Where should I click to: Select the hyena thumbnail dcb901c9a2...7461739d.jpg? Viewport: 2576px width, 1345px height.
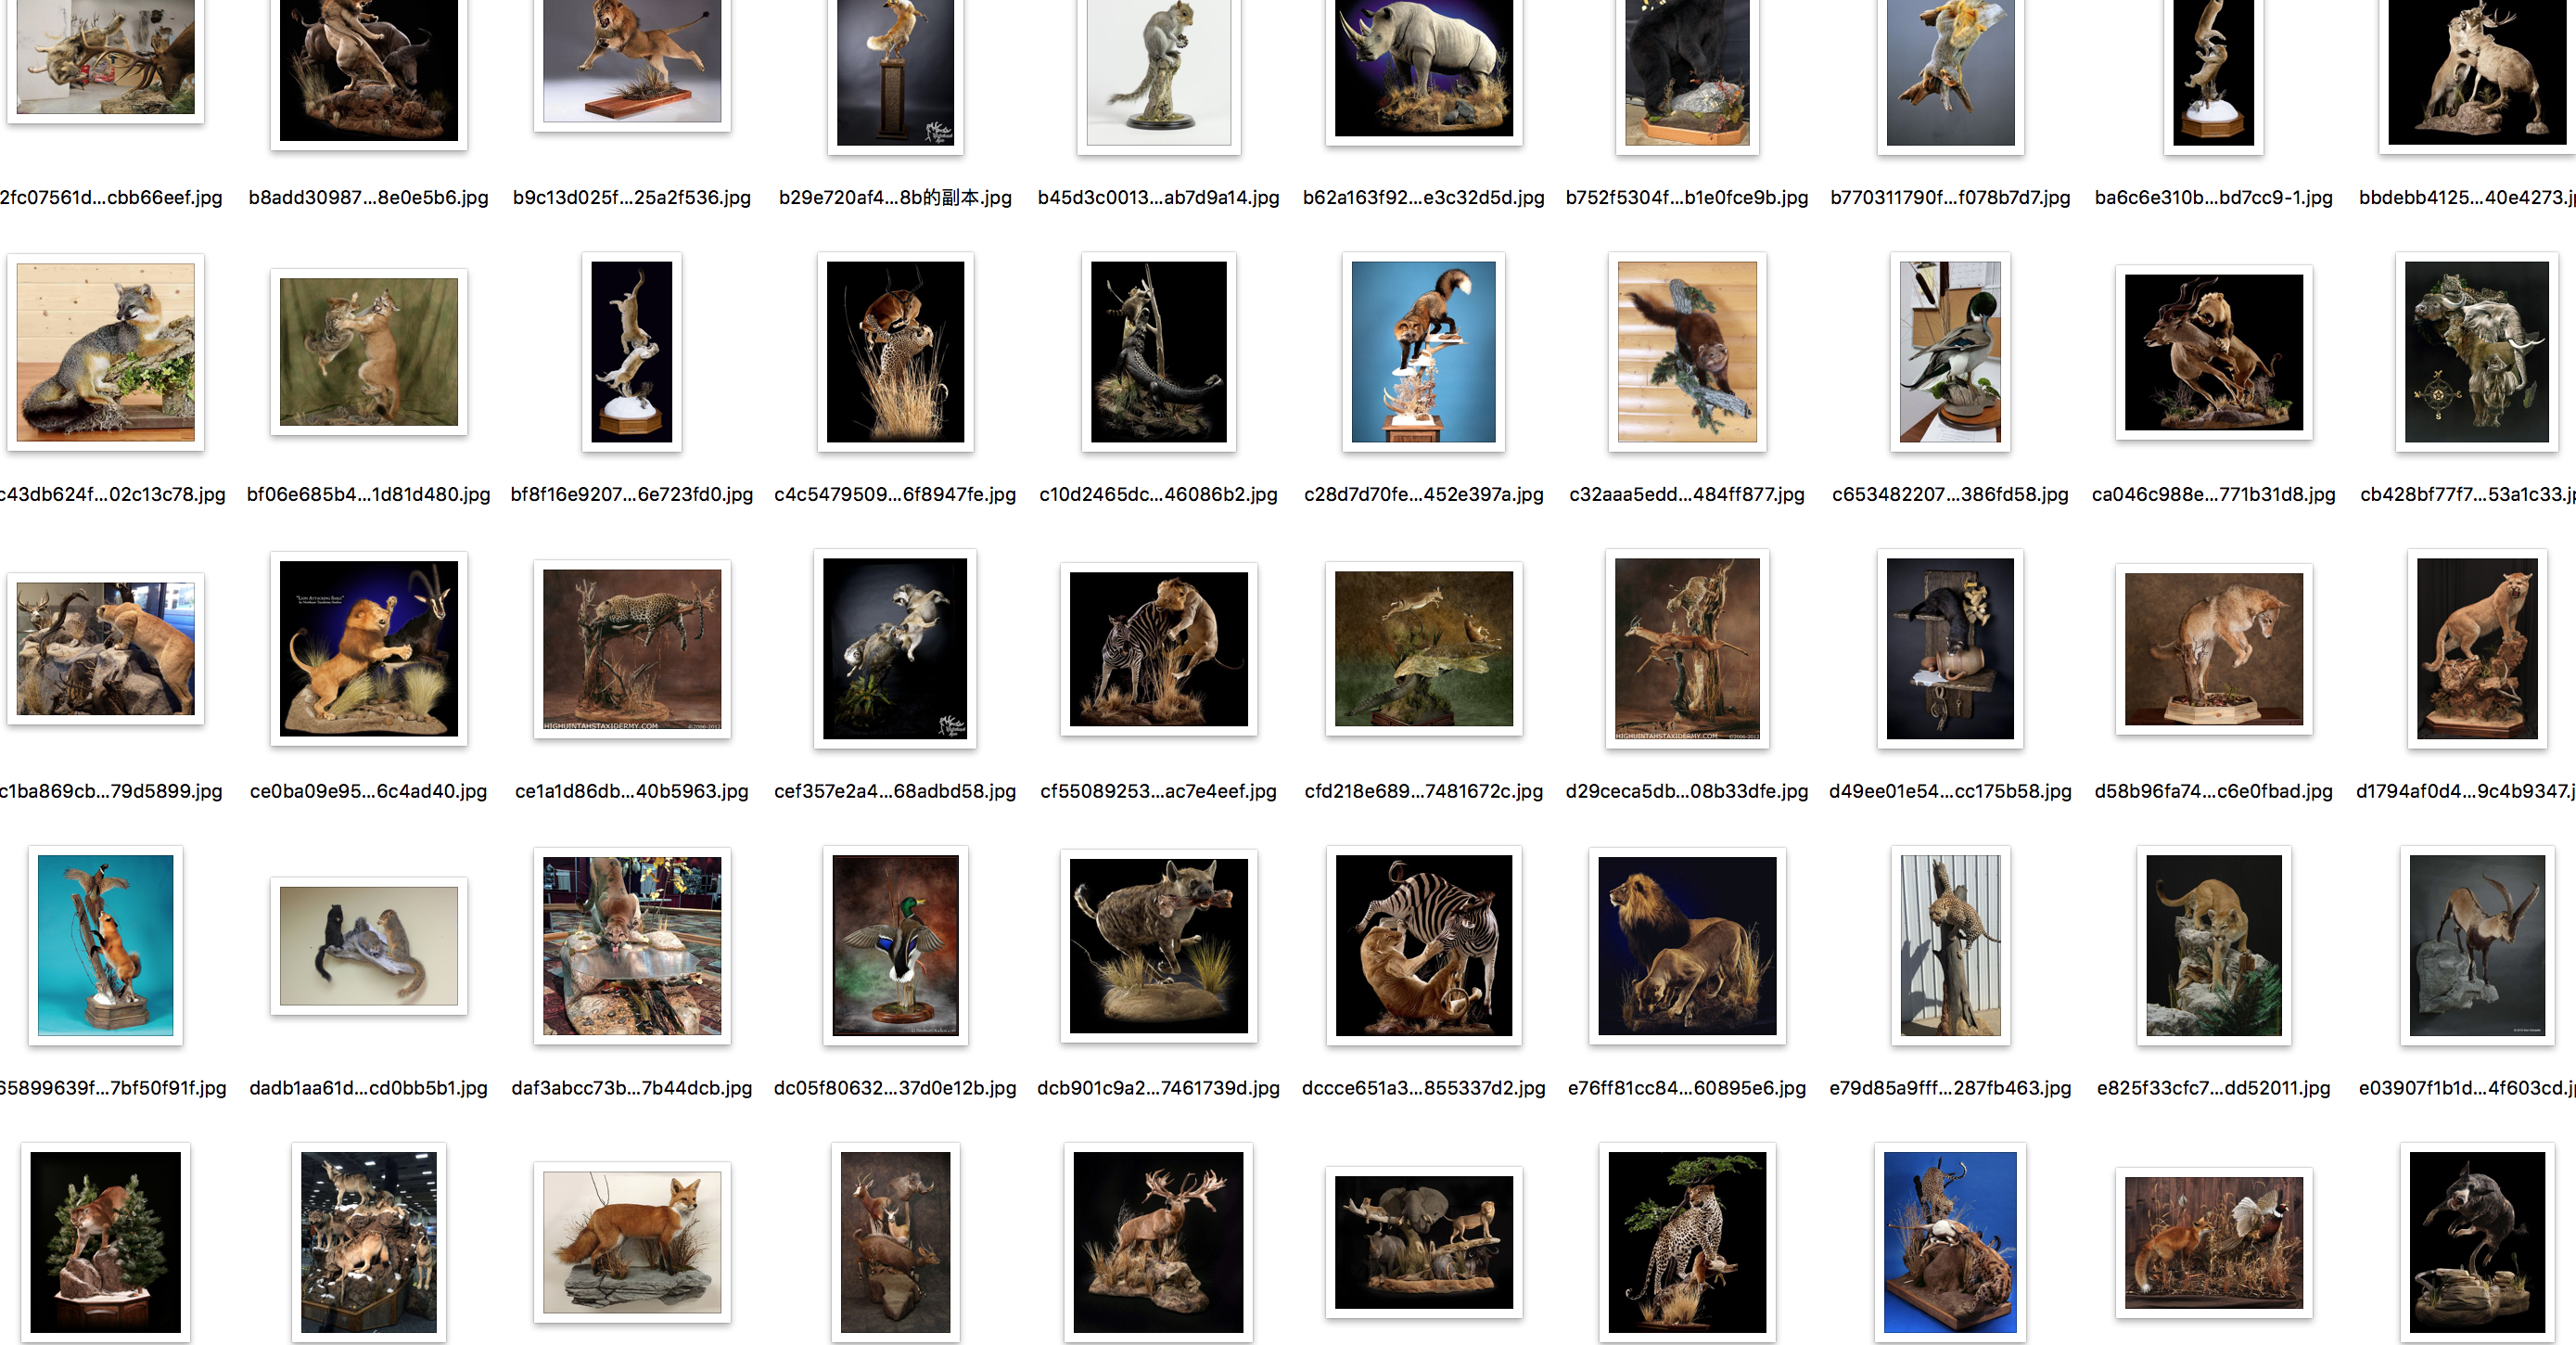(x=1158, y=945)
